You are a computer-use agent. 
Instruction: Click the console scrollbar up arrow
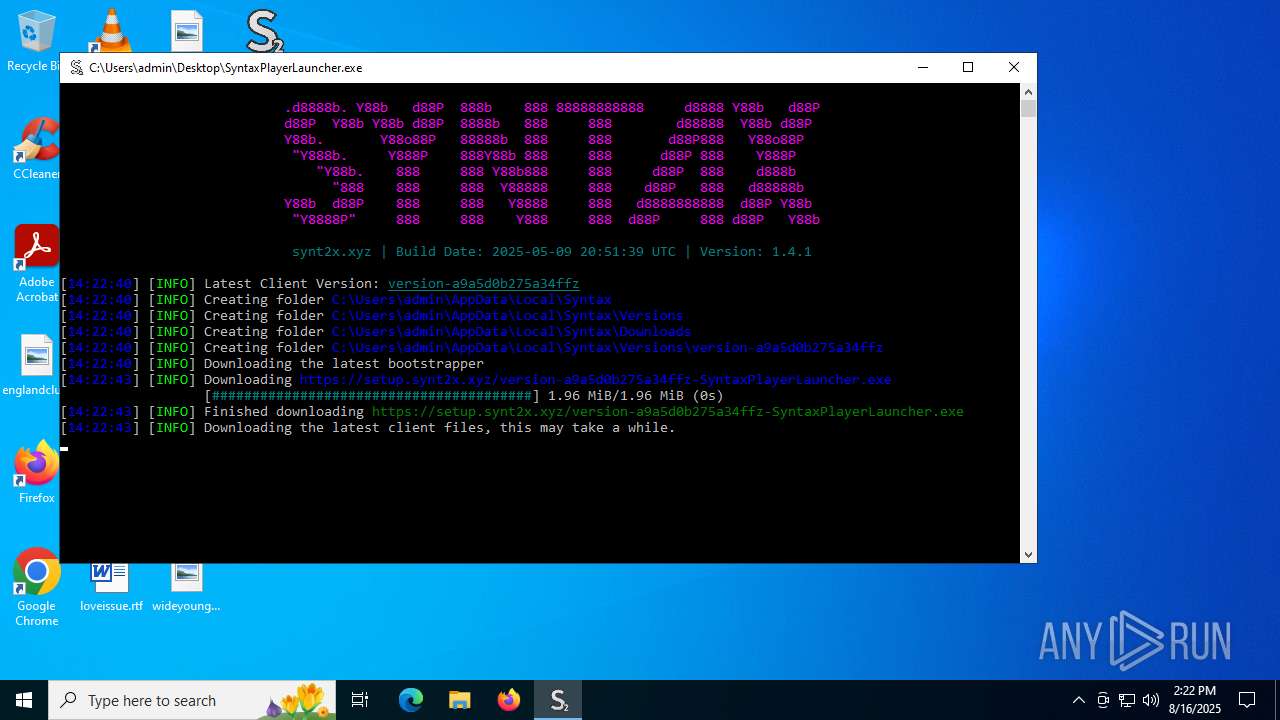[1028, 92]
